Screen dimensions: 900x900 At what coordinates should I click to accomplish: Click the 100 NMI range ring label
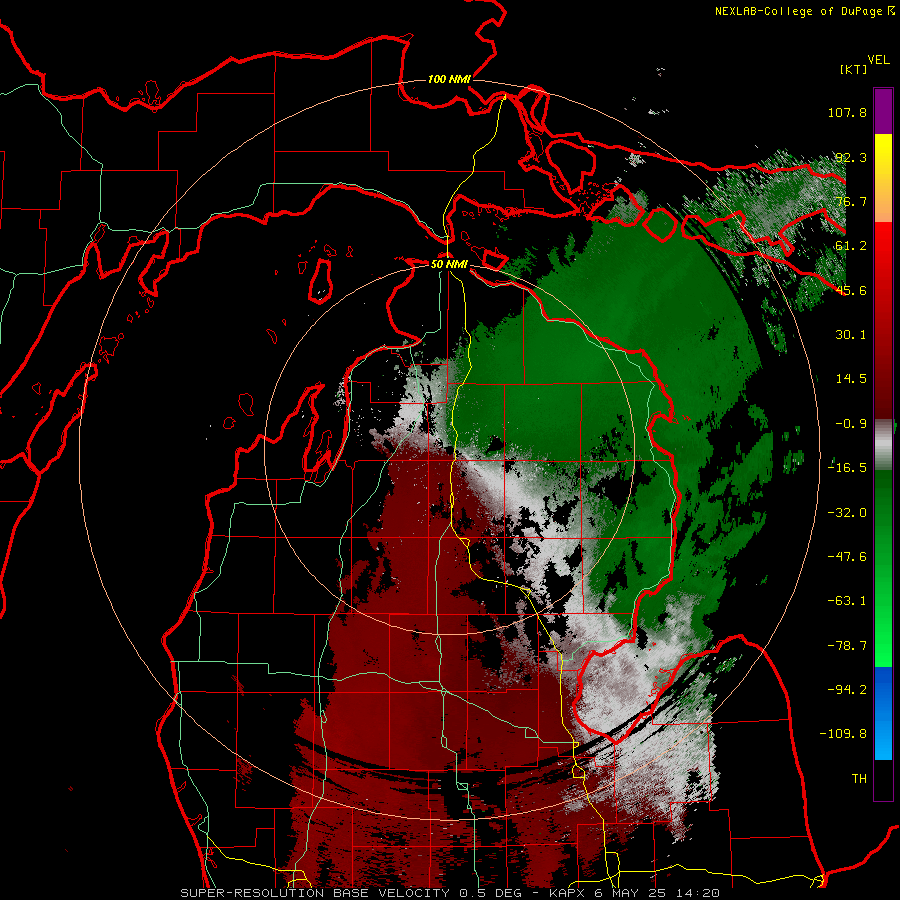[449, 79]
